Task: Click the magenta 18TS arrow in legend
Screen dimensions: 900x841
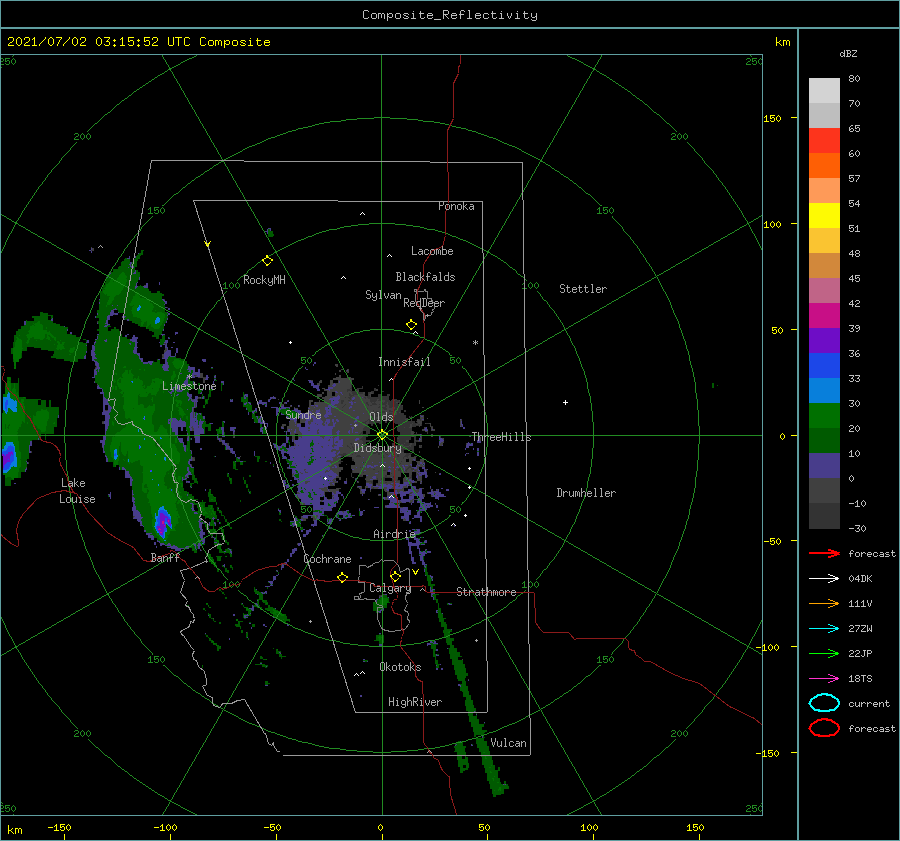Action: 824,679
